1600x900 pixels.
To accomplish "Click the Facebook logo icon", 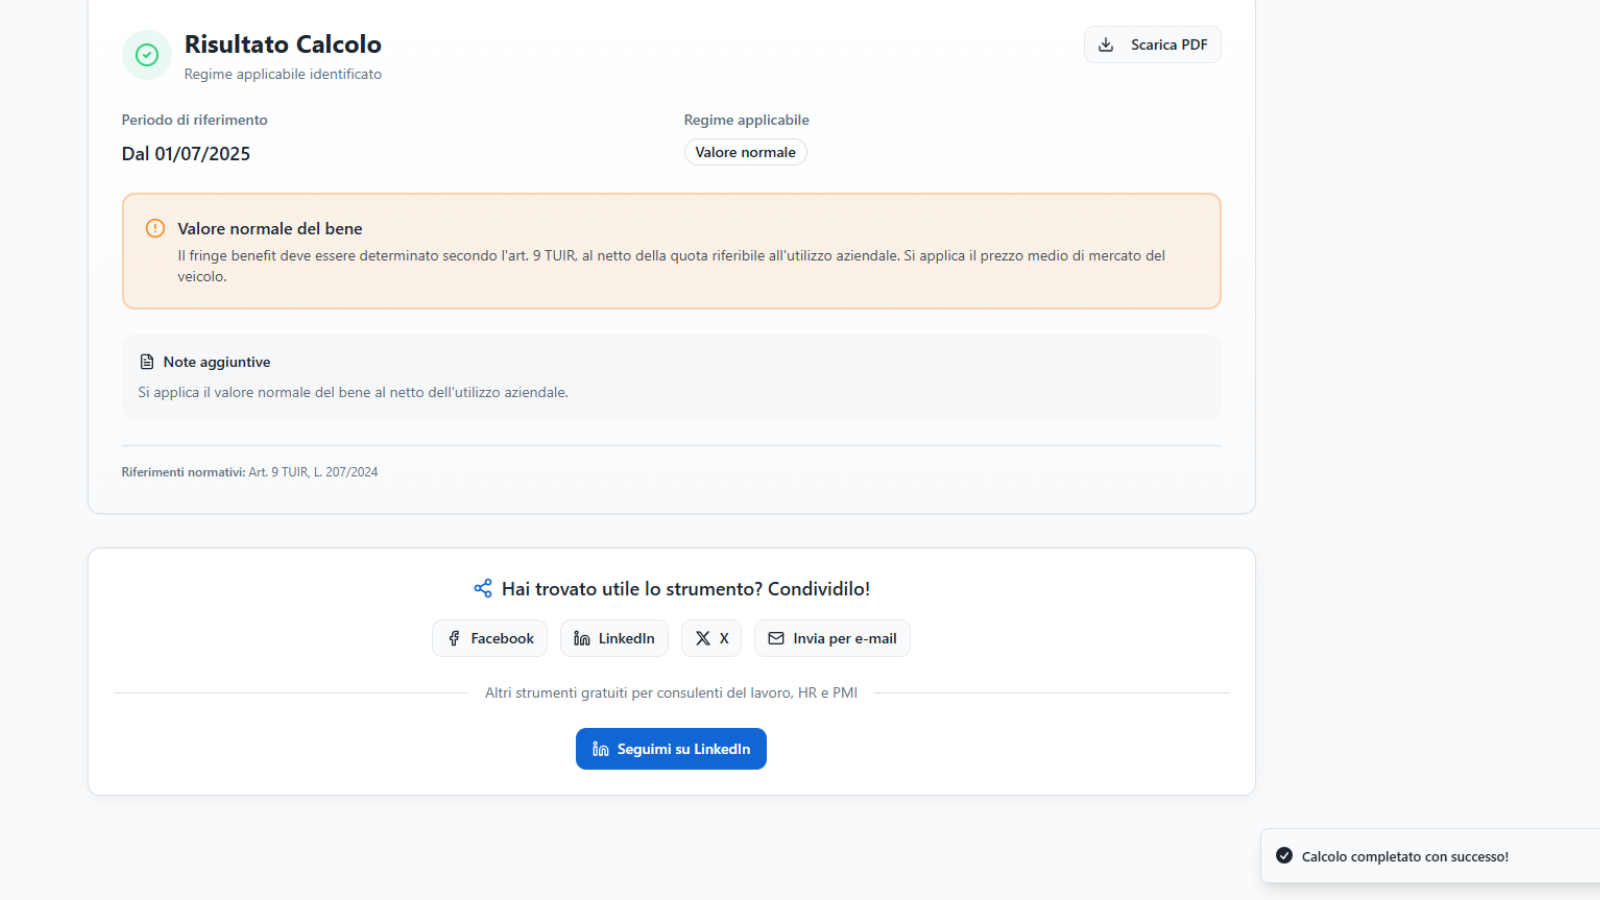I will pos(454,638).
